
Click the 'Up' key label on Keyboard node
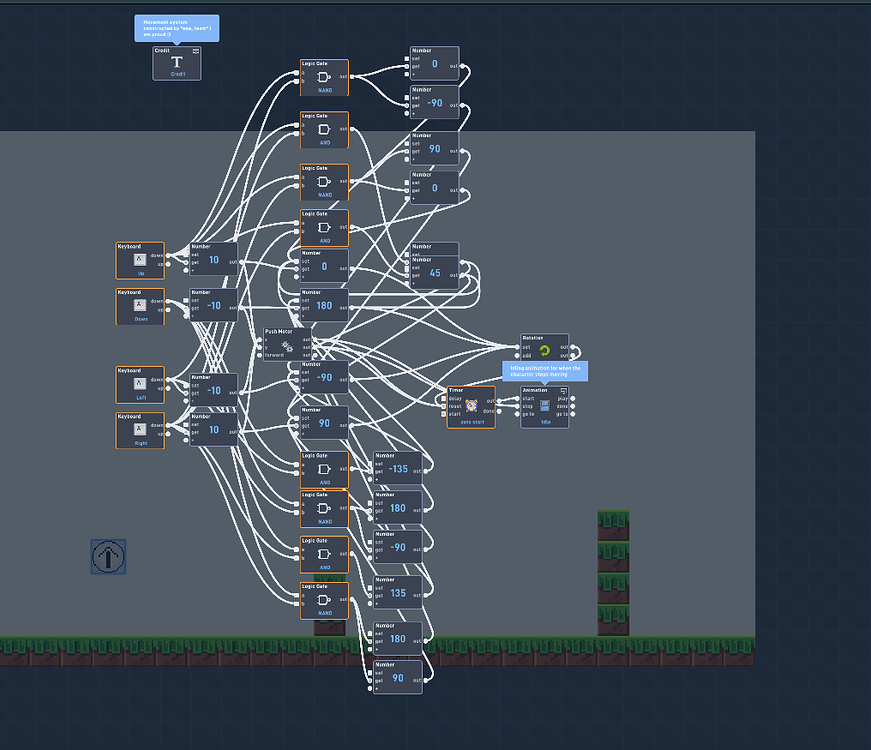[141, 273]
